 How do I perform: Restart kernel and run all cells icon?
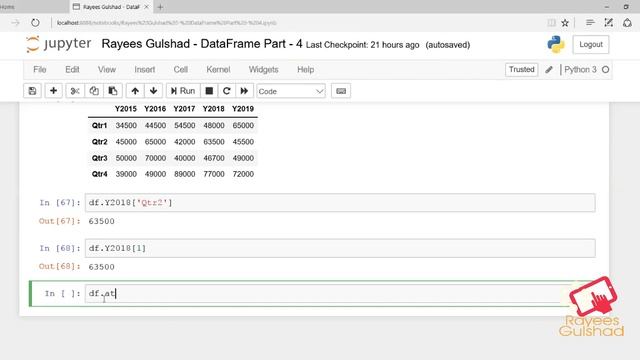pos(244,91)
